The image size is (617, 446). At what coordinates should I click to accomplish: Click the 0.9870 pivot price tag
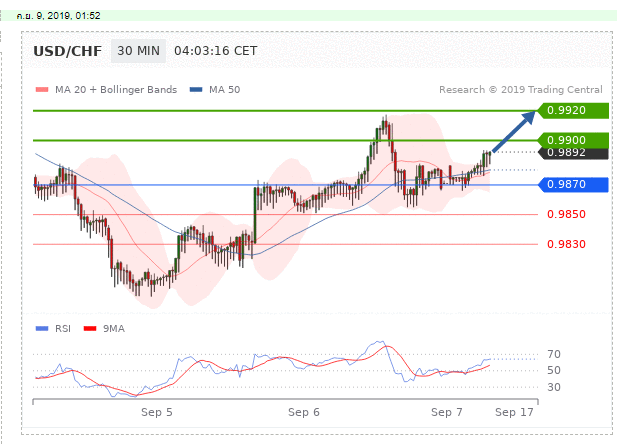[x=573, y=184]
